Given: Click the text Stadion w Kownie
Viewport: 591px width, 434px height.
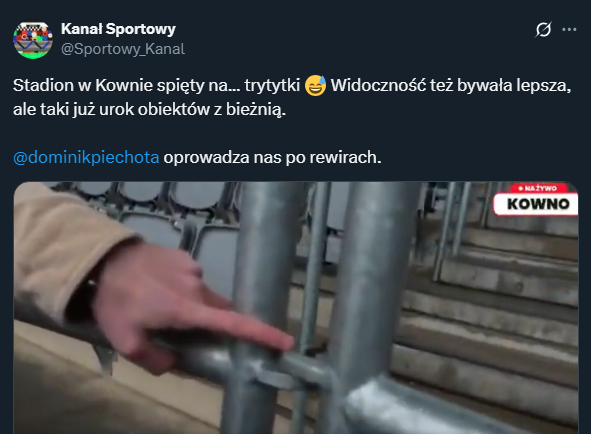Looking at the screenshot, I should (83, 86).
